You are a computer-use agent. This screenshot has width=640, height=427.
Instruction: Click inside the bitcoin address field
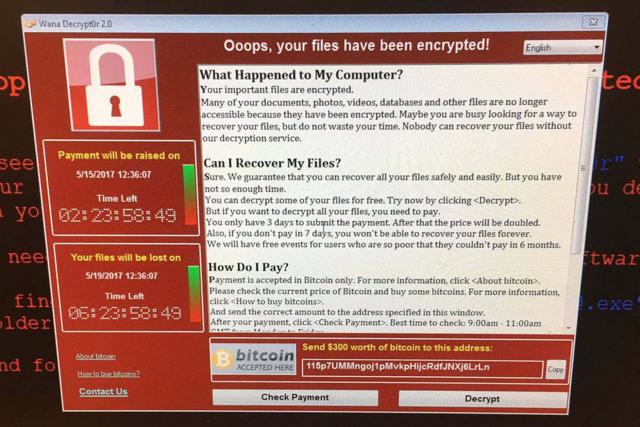tap(422, 367)
